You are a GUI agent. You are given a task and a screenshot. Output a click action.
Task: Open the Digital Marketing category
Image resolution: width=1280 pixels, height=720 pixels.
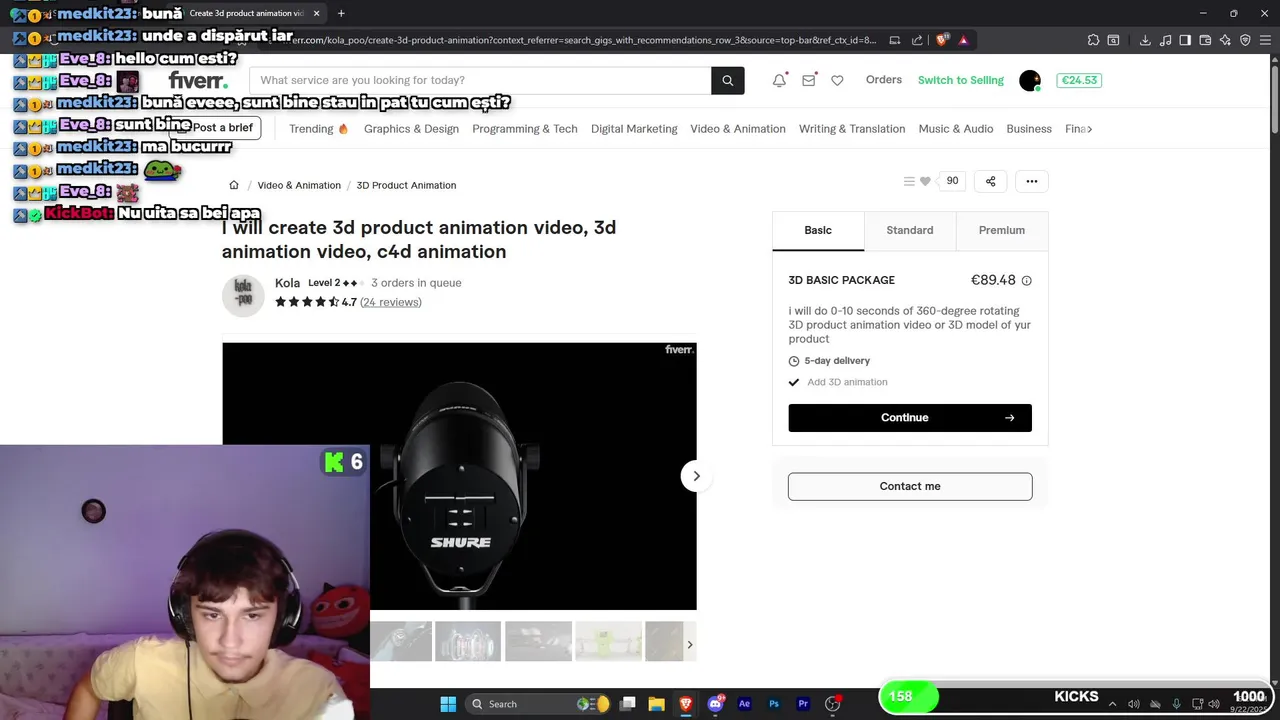coord(634,129)
